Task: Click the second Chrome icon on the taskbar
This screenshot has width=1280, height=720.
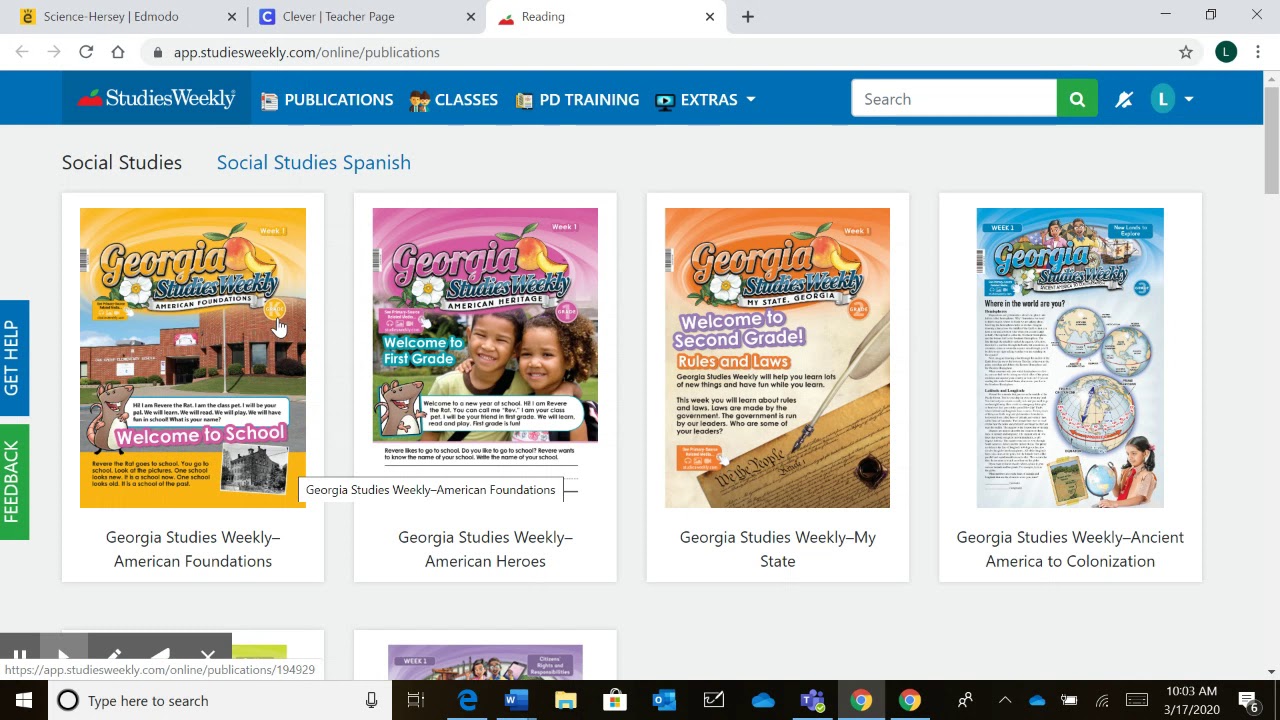Action: click(910, 700)
